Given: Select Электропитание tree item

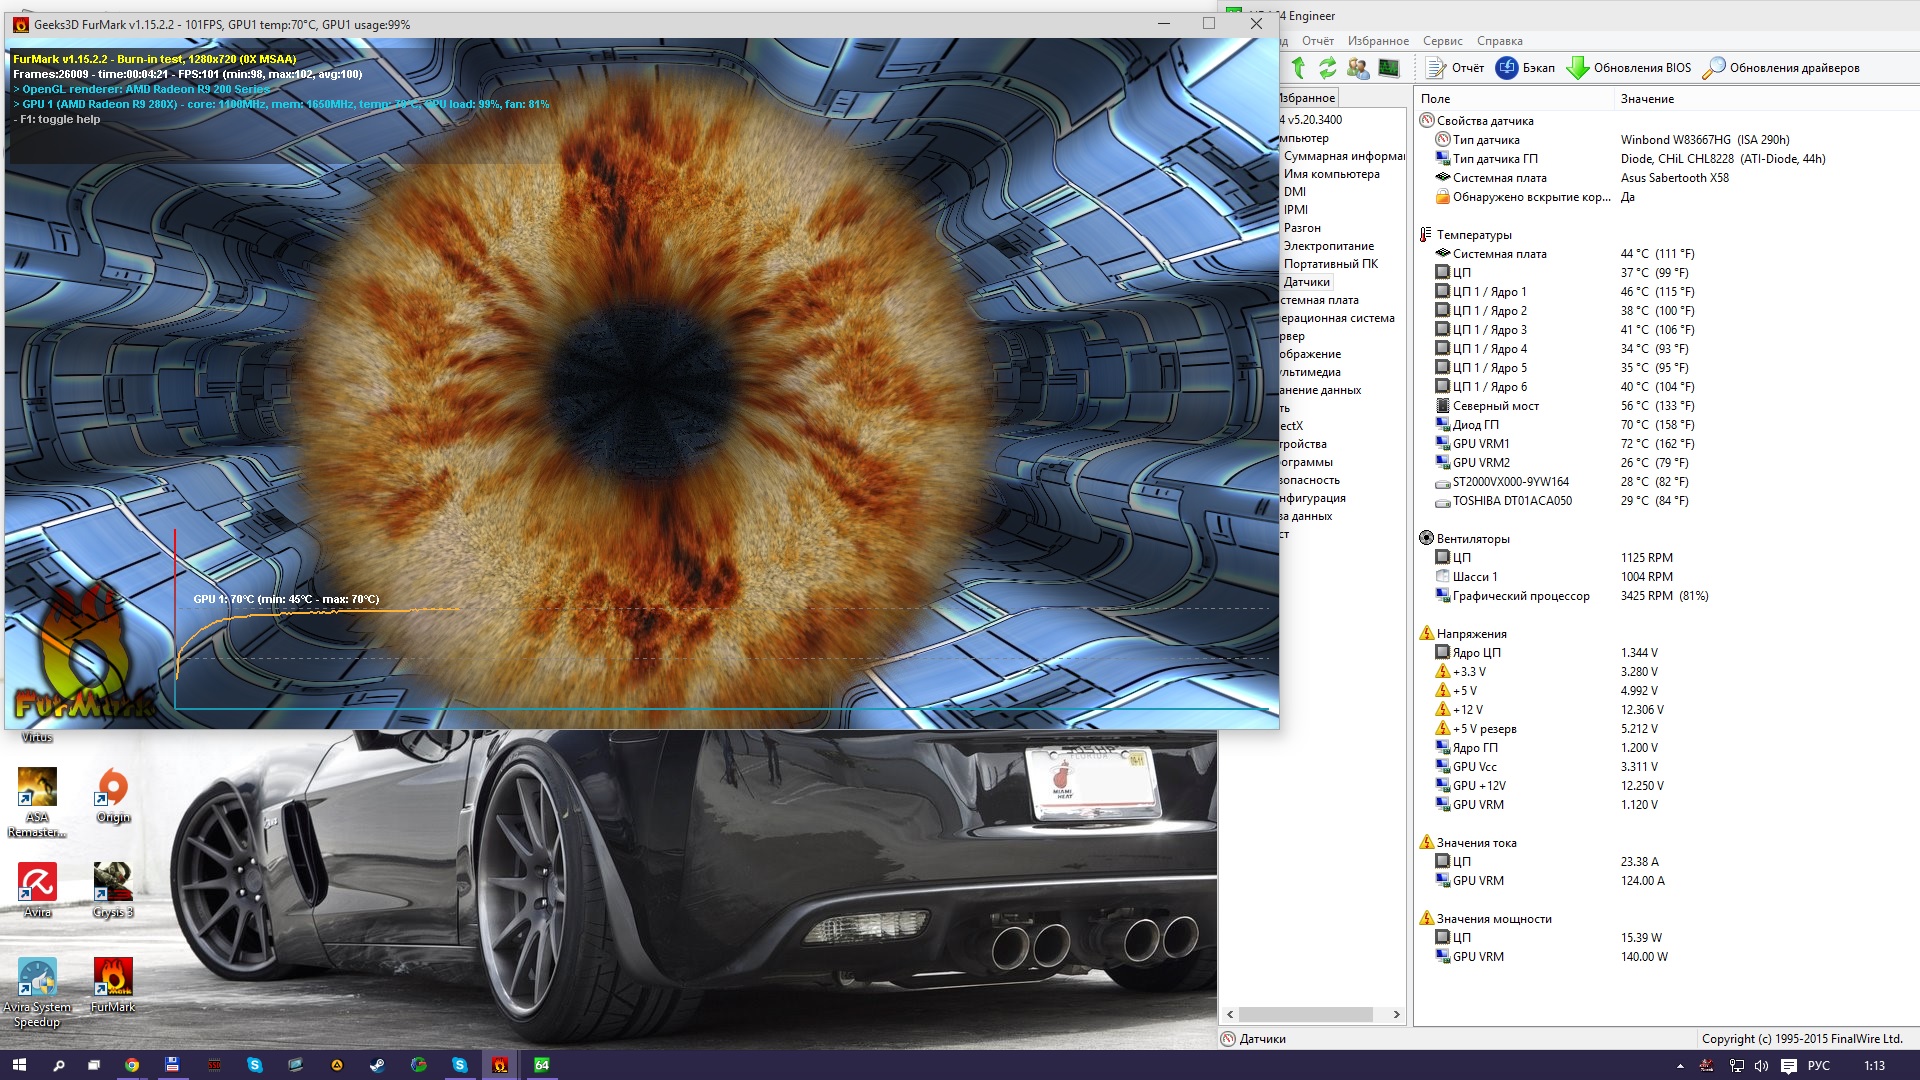Looking at the screenshot, I should pos(1328,246).
